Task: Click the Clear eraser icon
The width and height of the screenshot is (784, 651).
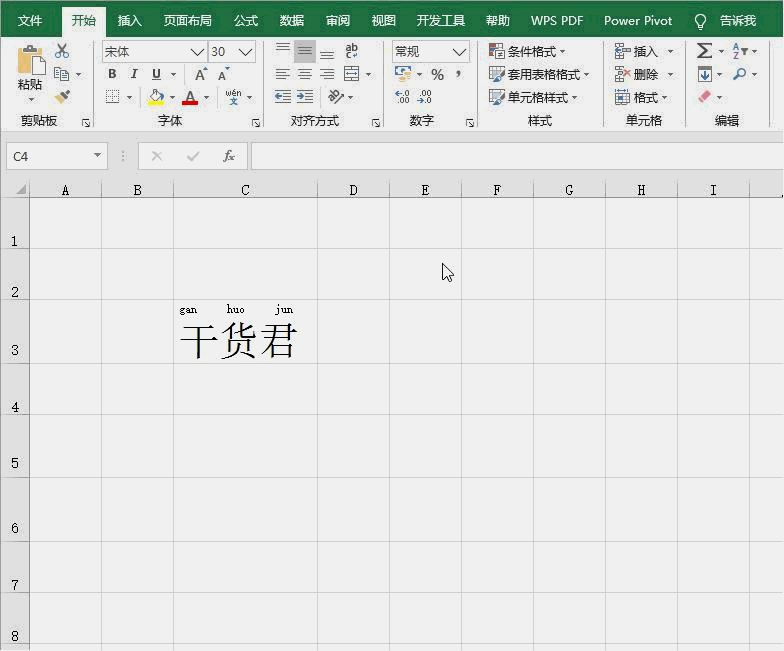Action: click(704, 96)
